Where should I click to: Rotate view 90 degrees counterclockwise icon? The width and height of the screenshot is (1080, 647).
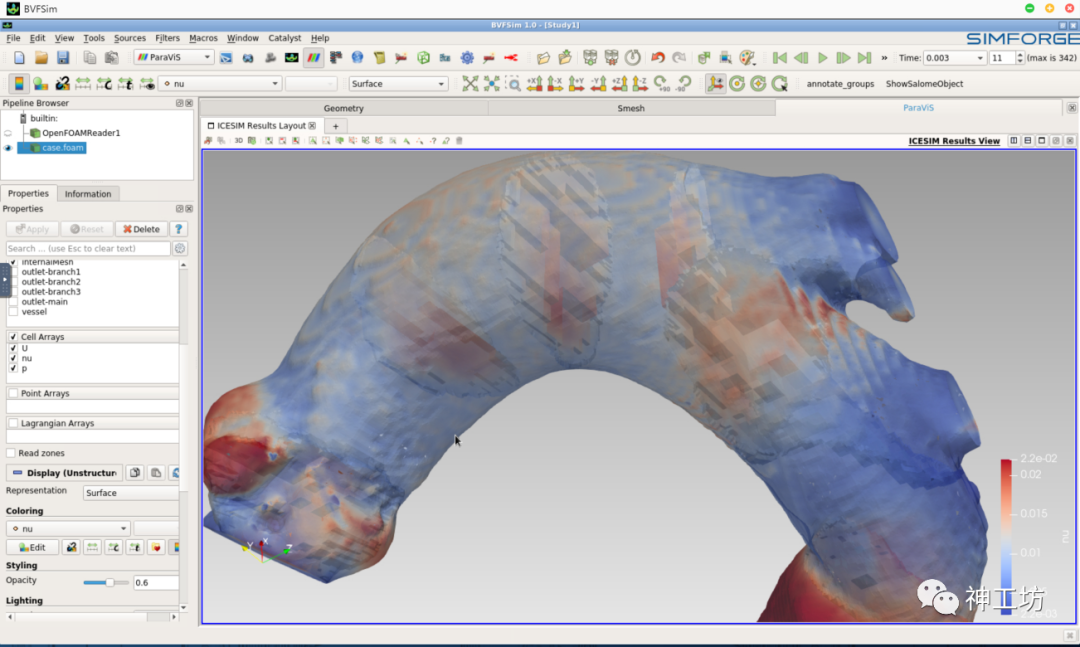coord(683,83)
